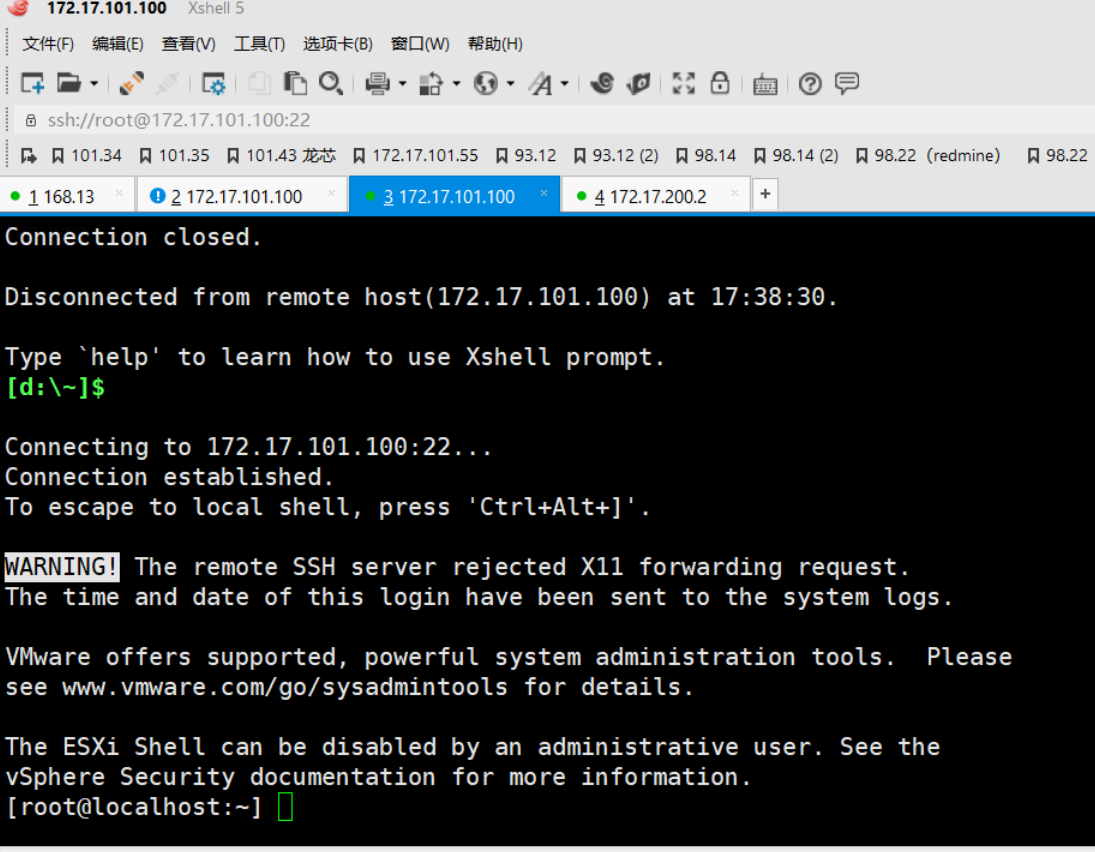Click the Xmanager leaf icon
The image size is (1095, 852).
638,84
